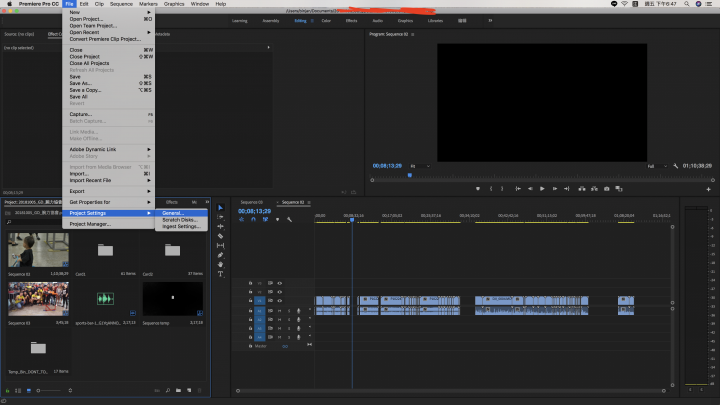Toggle project writable lock icon
This screenshot has width=720, height=405.
[7, 390]
